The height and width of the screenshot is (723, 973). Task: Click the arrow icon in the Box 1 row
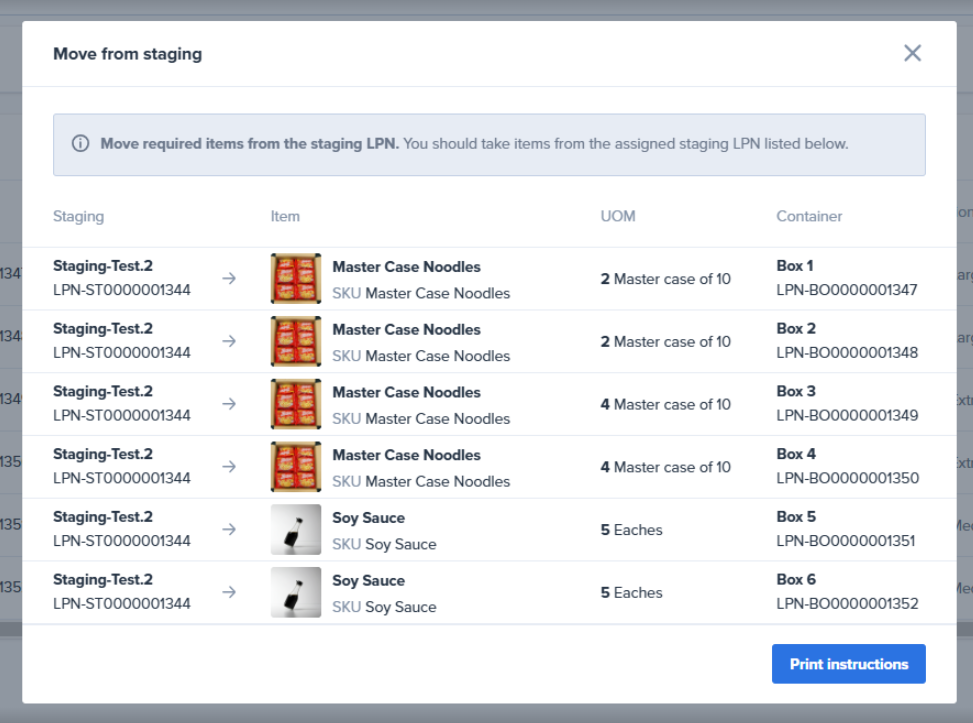click(229, 279)
